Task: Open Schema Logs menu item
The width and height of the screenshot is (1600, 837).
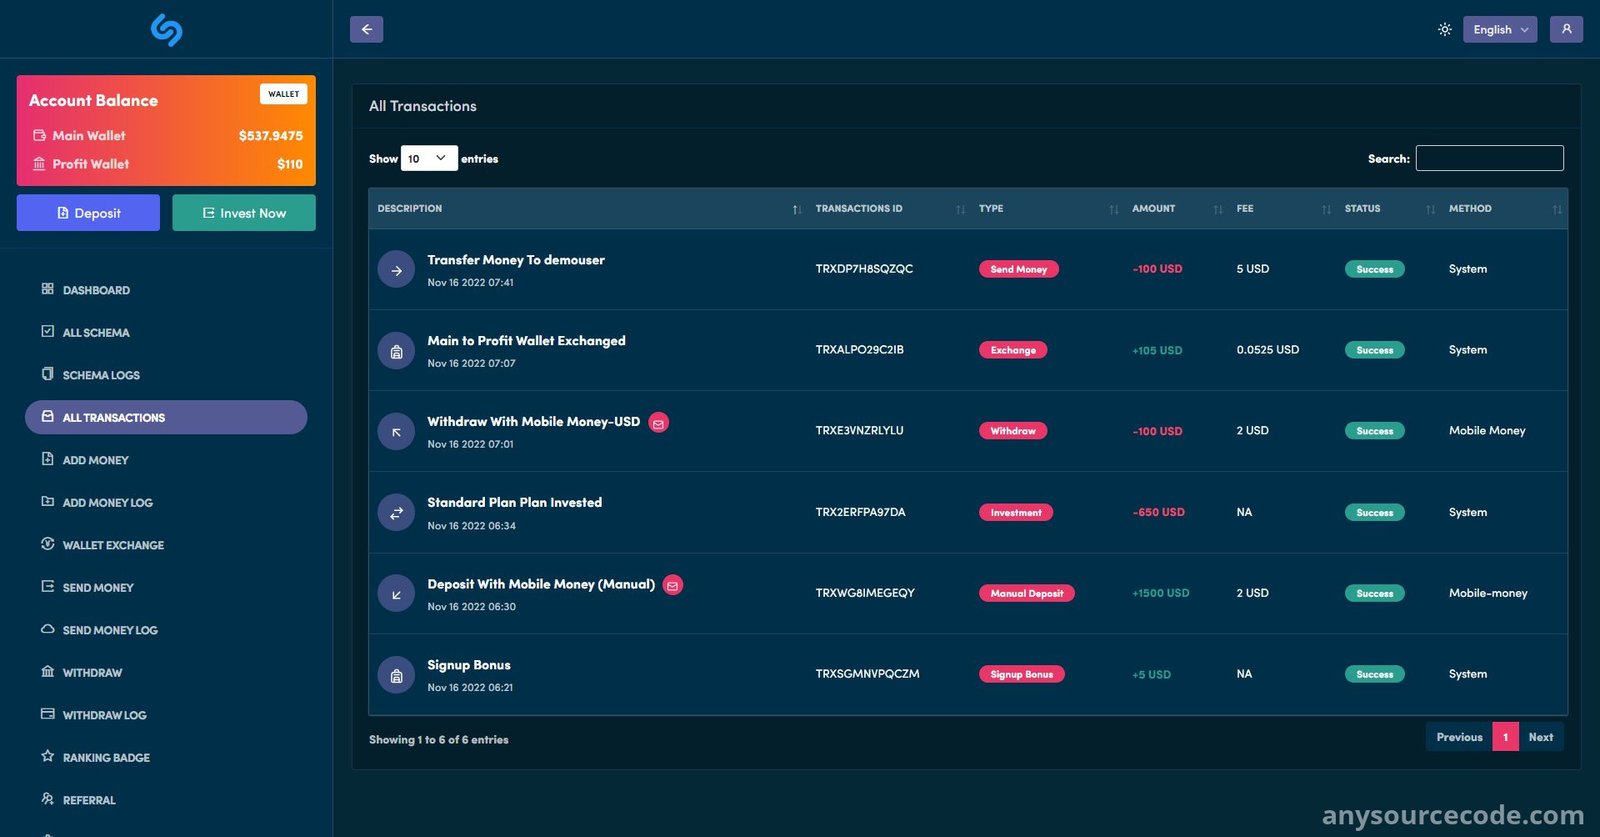Action: [x=166, y=375]
